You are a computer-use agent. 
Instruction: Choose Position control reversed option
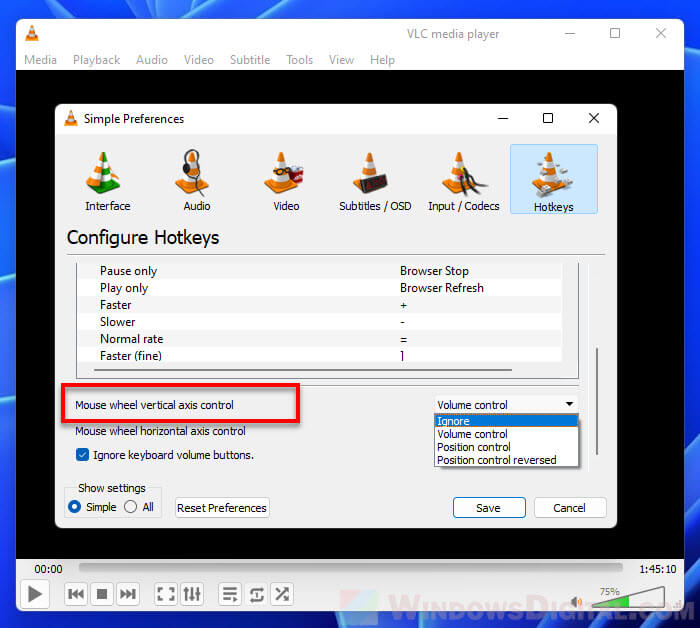(x=506, y=460)
